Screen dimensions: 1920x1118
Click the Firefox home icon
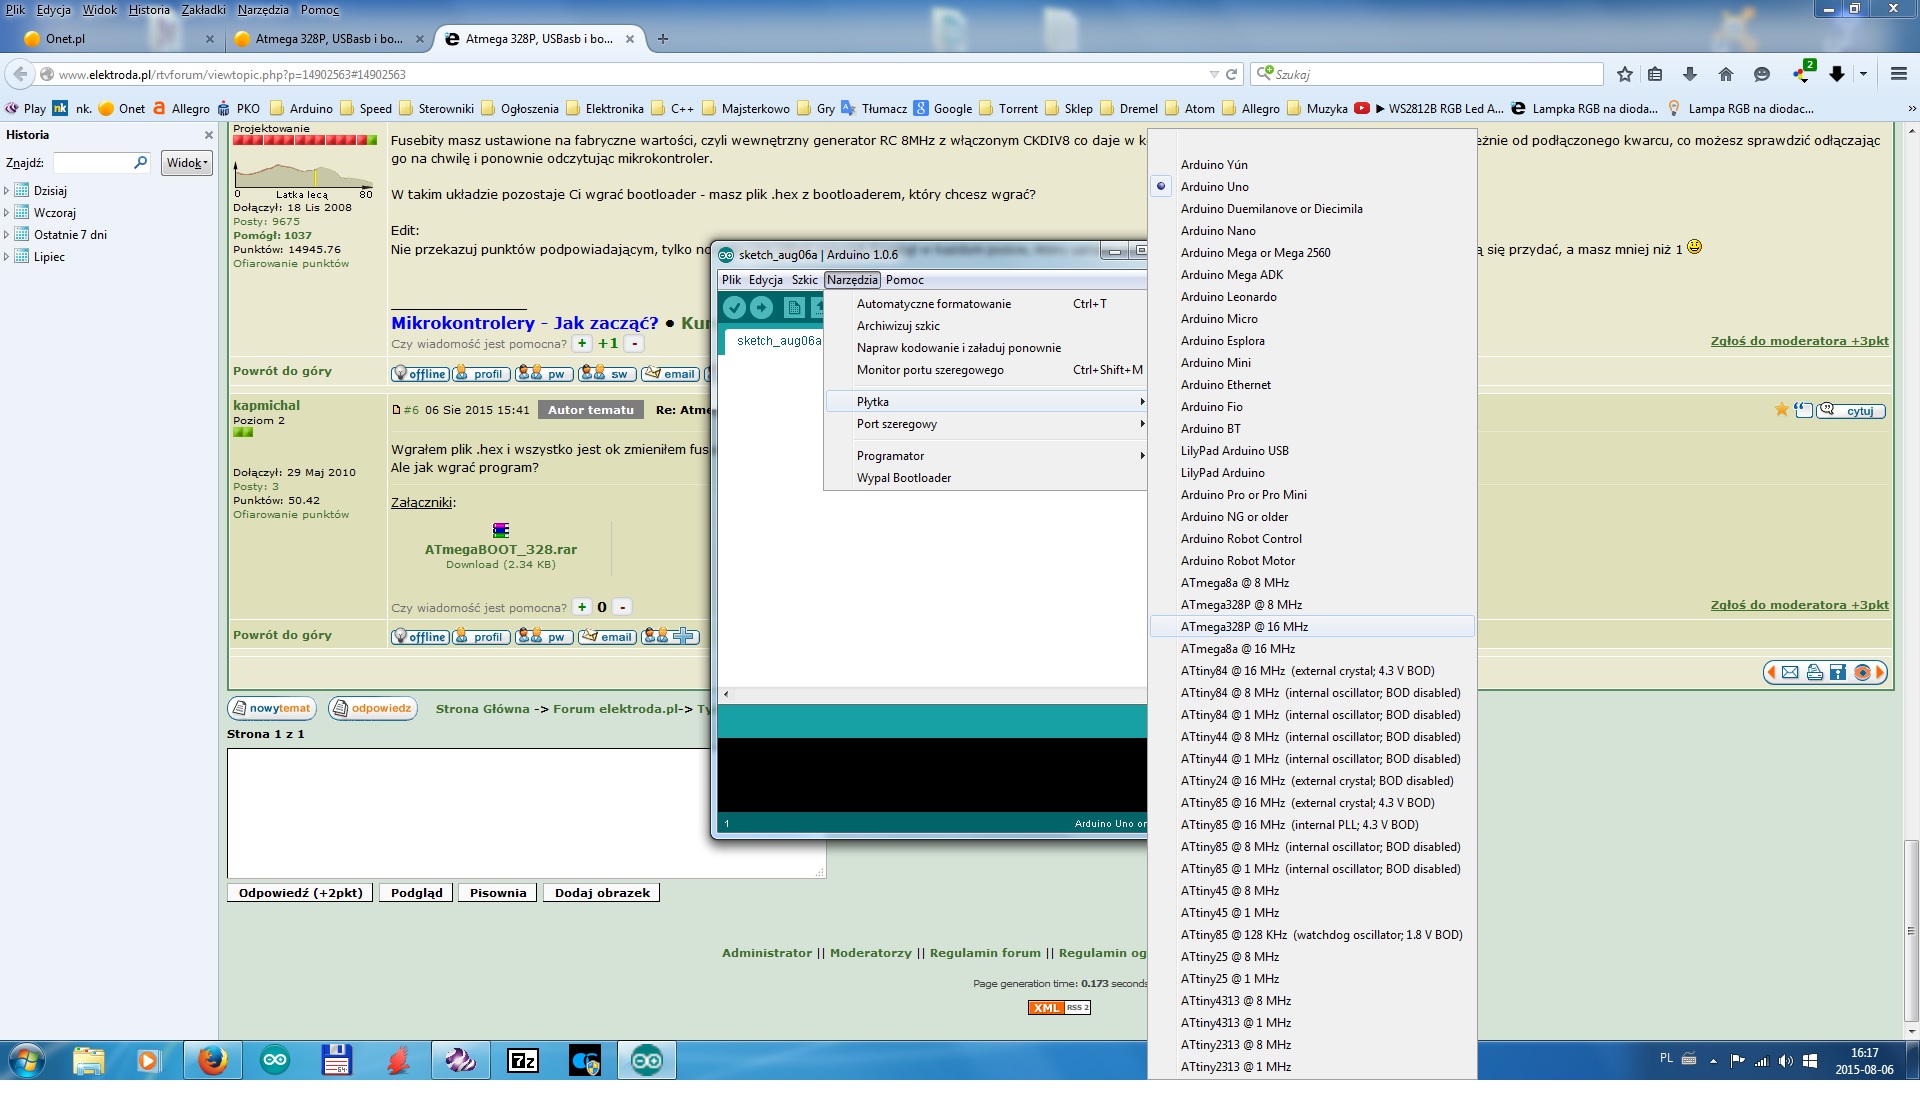1726,74
